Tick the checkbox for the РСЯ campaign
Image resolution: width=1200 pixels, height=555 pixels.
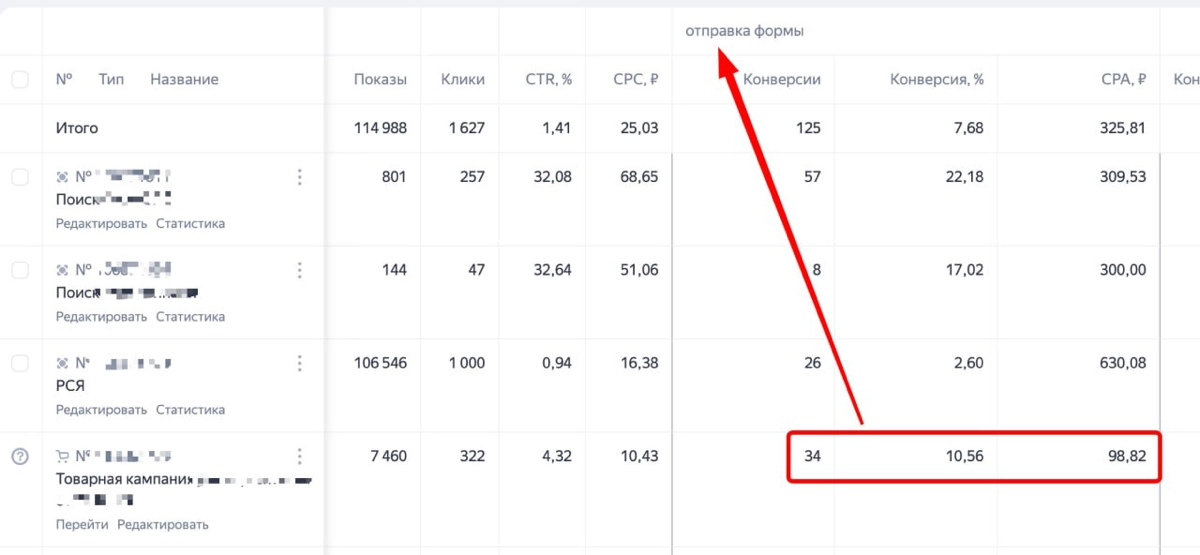point(20,363)
